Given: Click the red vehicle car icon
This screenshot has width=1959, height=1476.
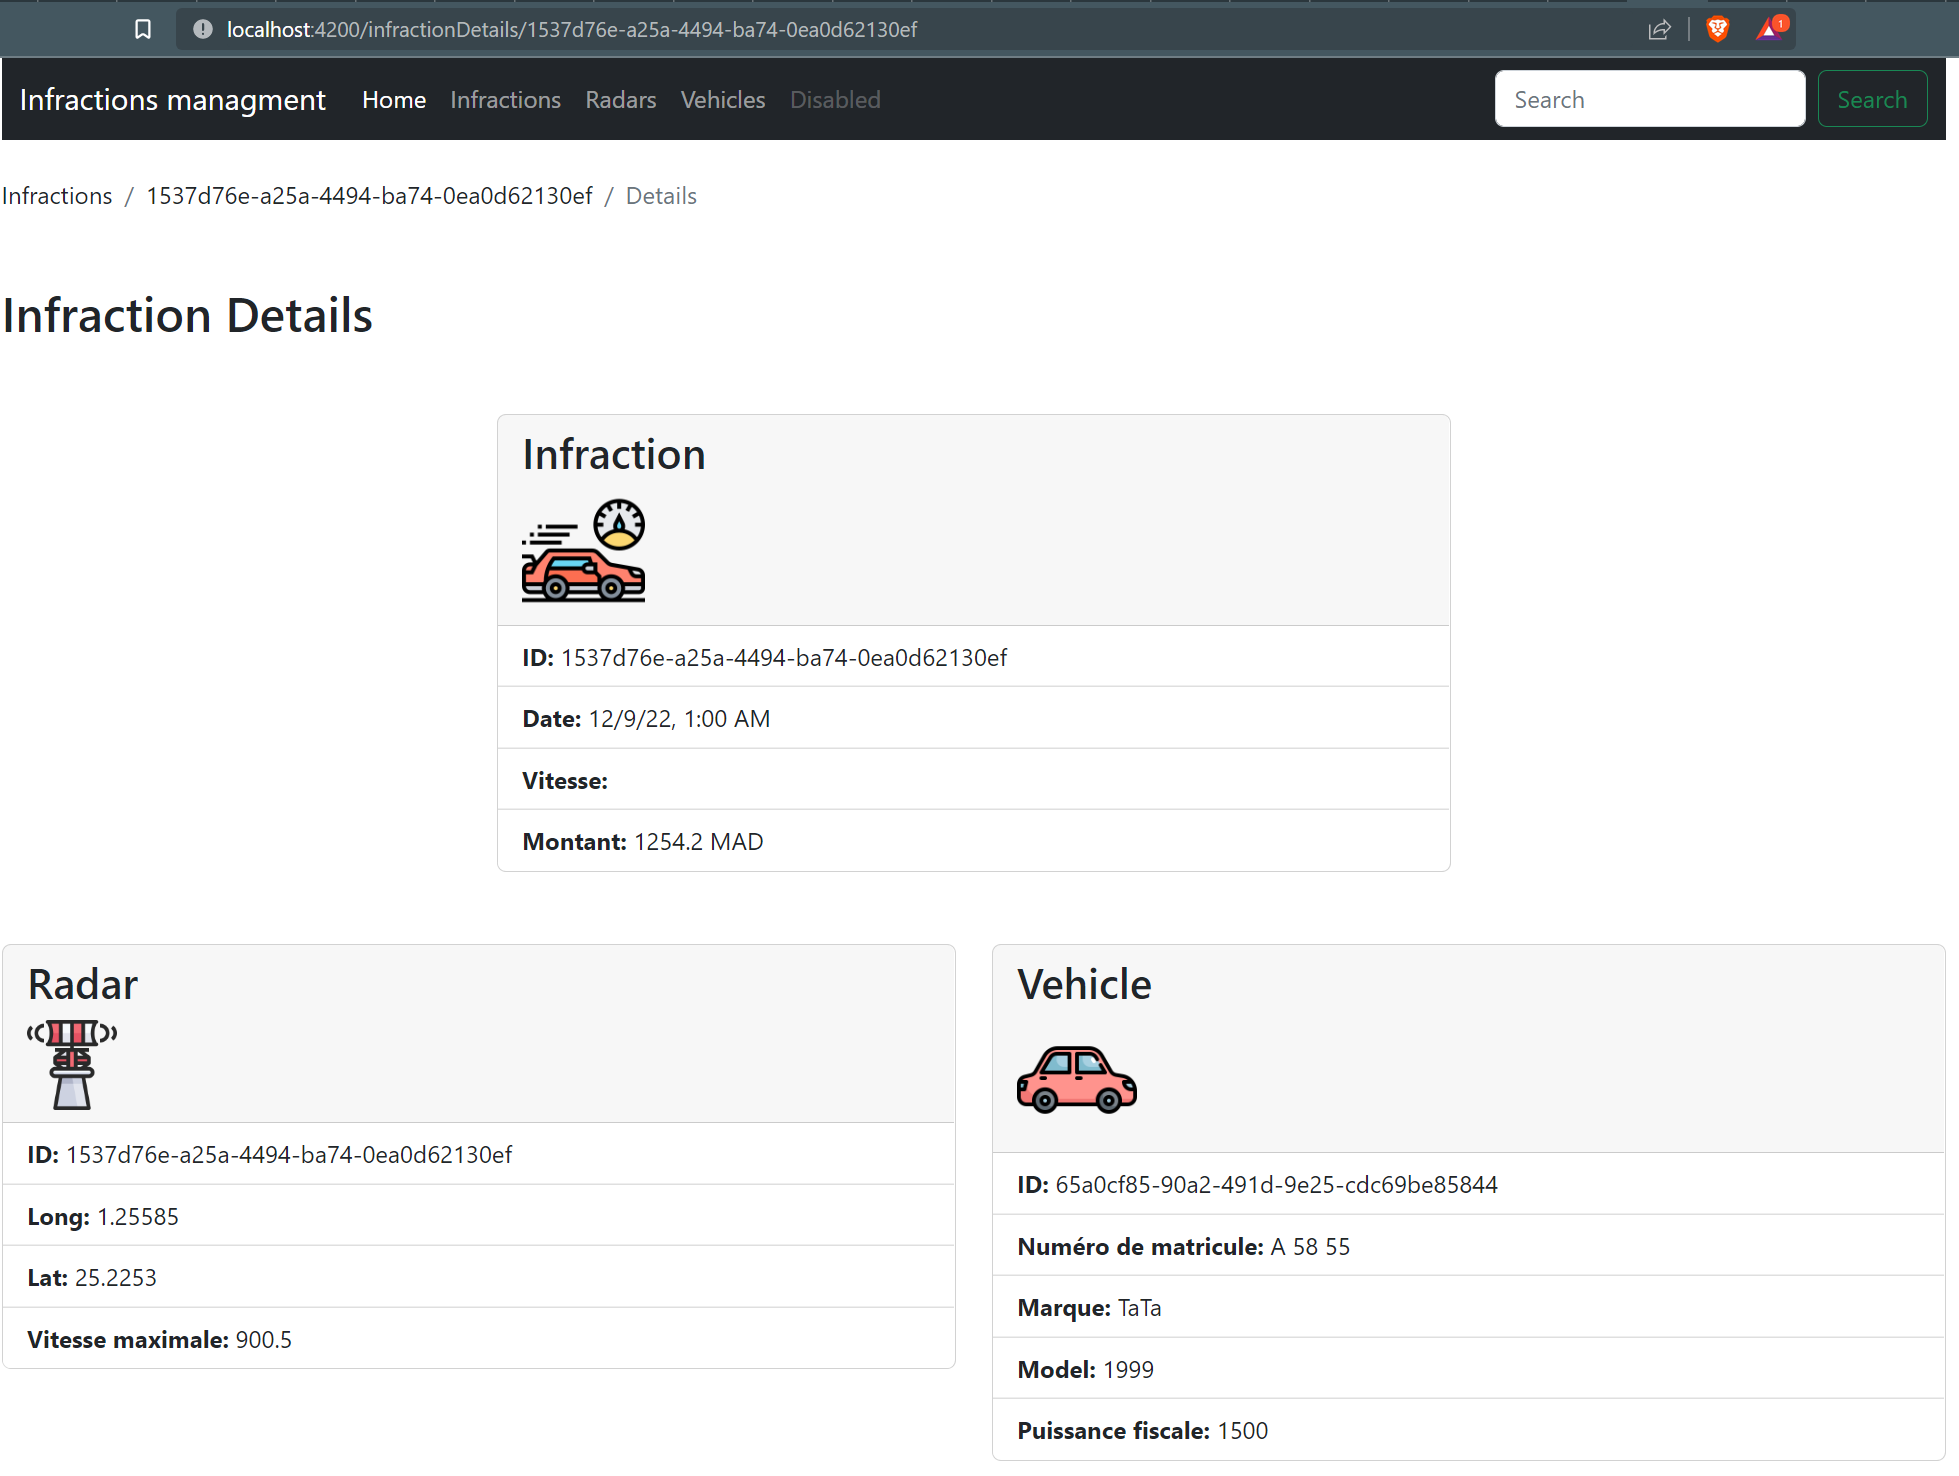Looking at the screenshot, I should tap(1076, 1080).
